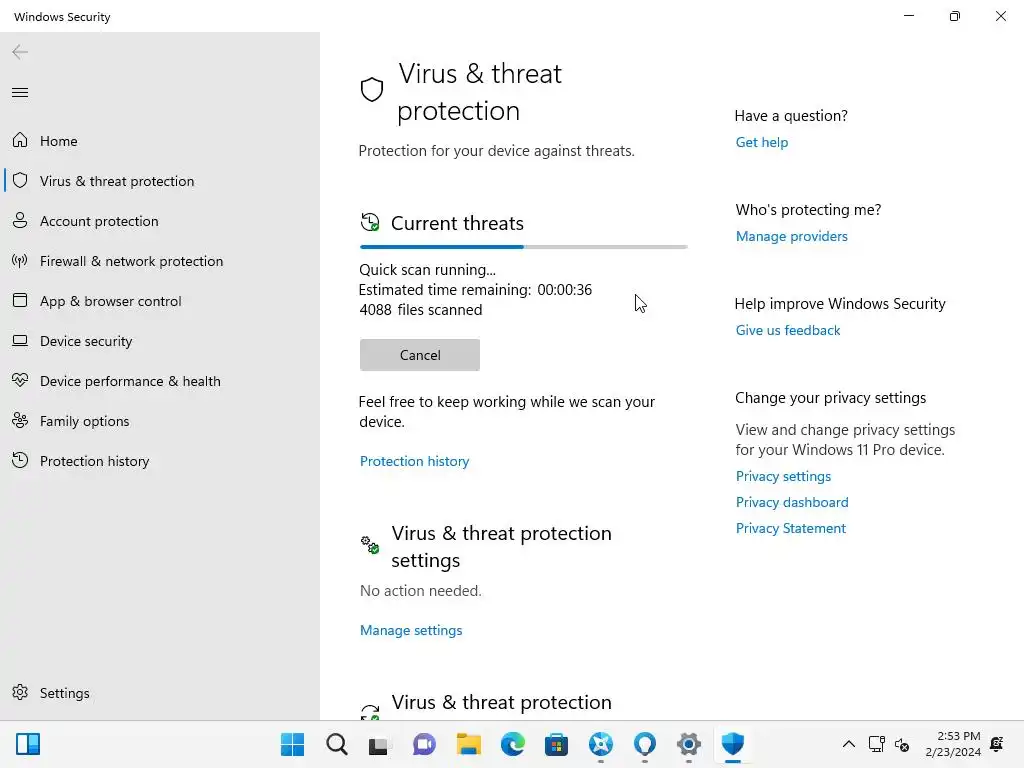Viewport: 1024px width, 768px height.
Task: Click the circular blue app icon on taskbar
Action: [x=600, y=744]
